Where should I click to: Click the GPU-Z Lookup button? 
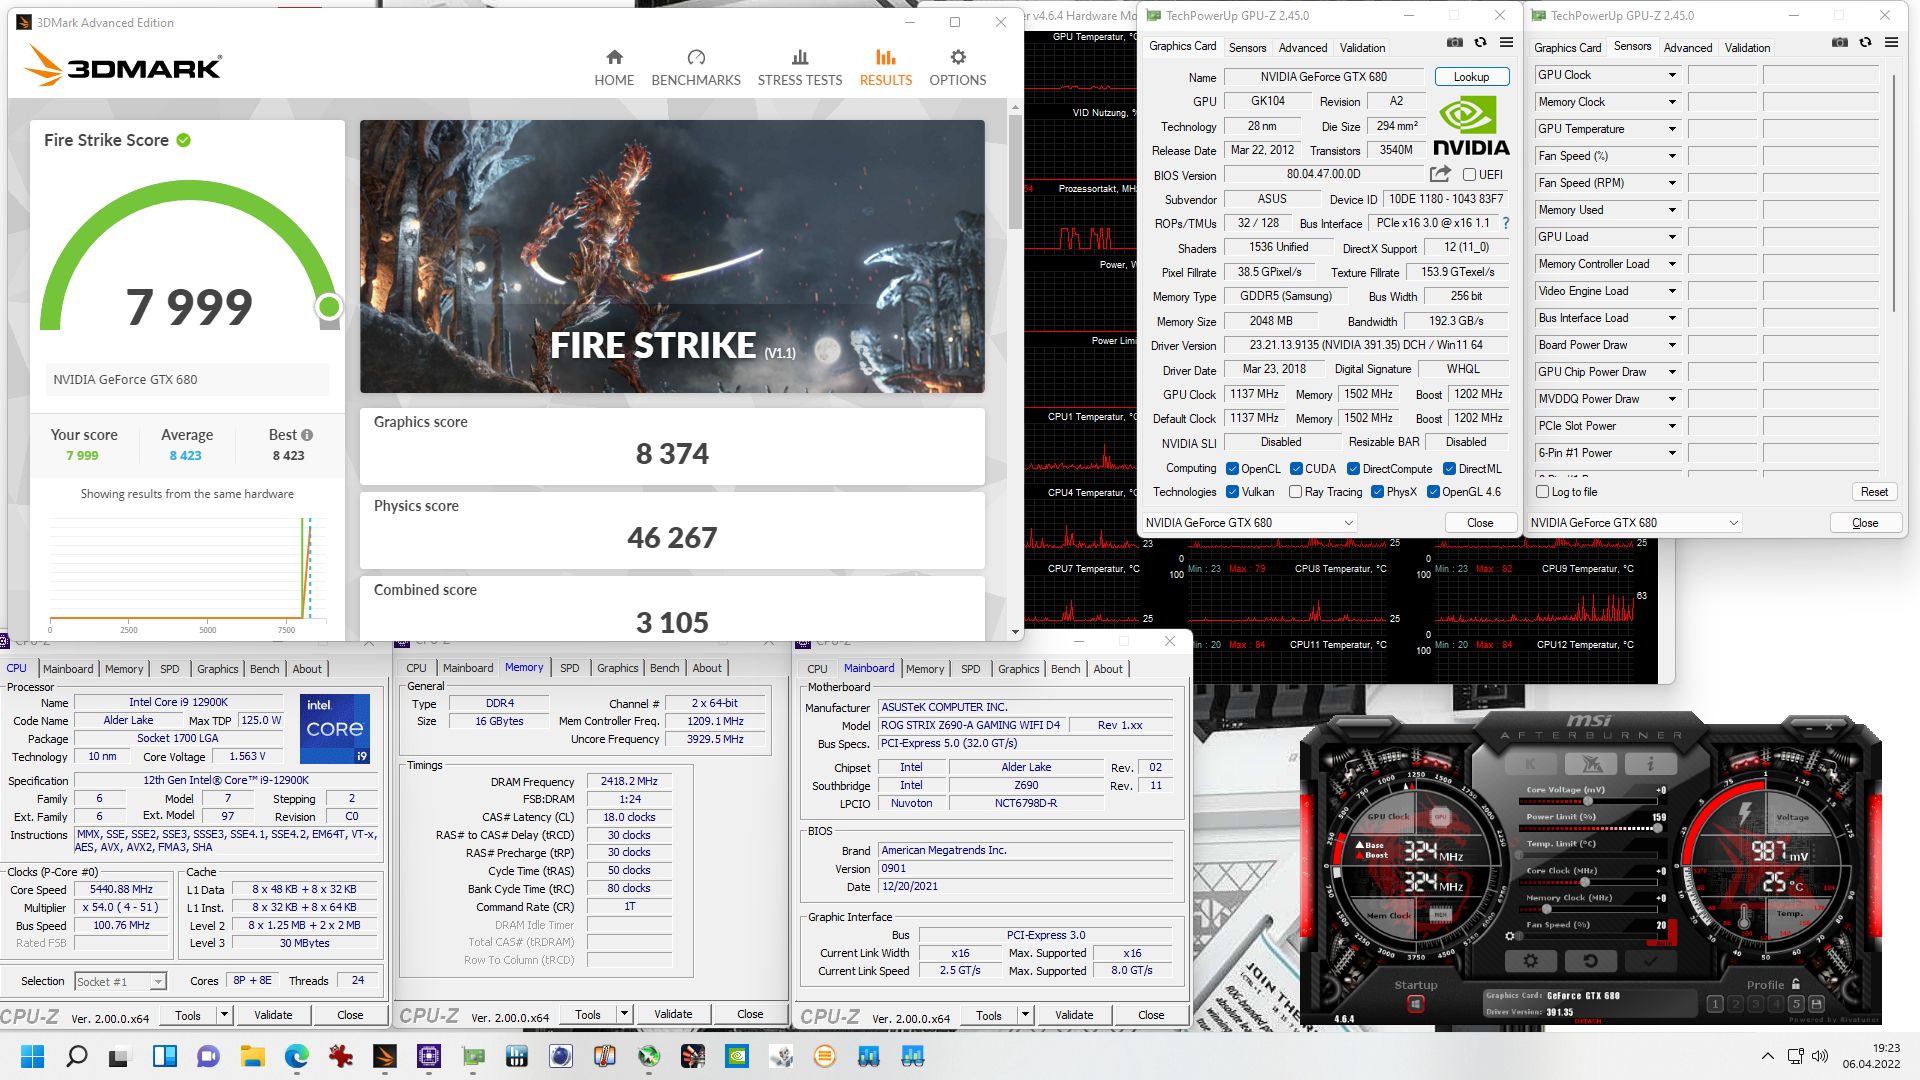[x=1471, y=77]
